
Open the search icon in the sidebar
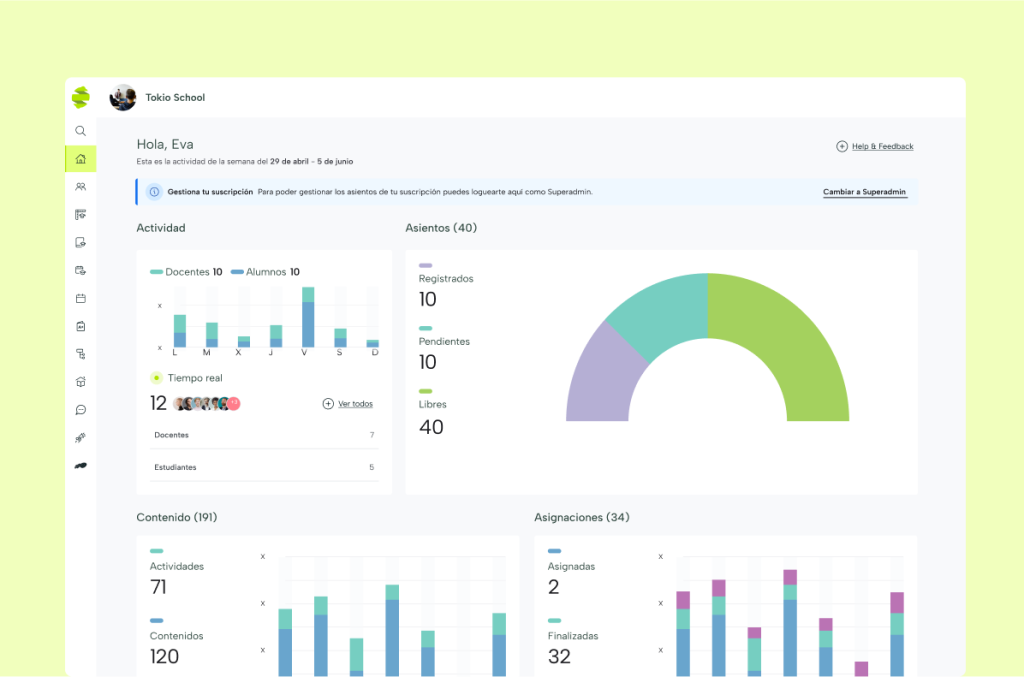pyautogui.click(x=81, y=131)
